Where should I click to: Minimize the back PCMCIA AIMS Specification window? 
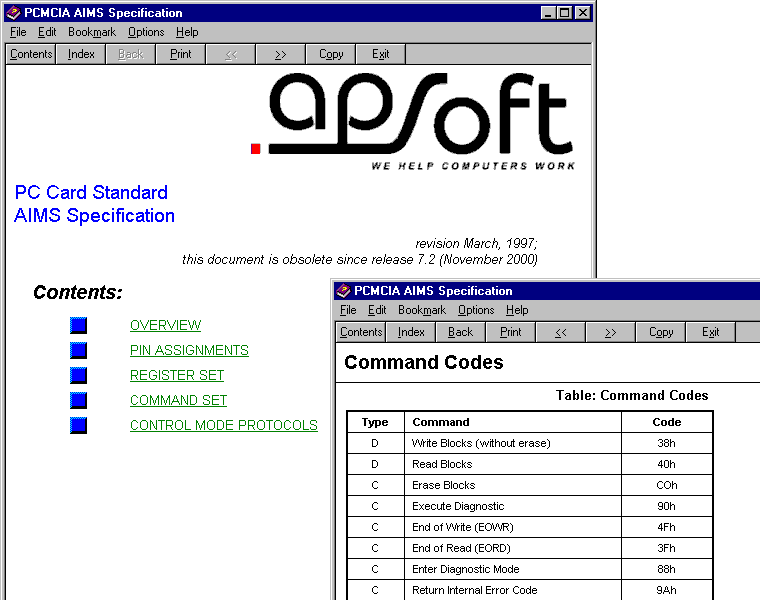click(548, 13)
